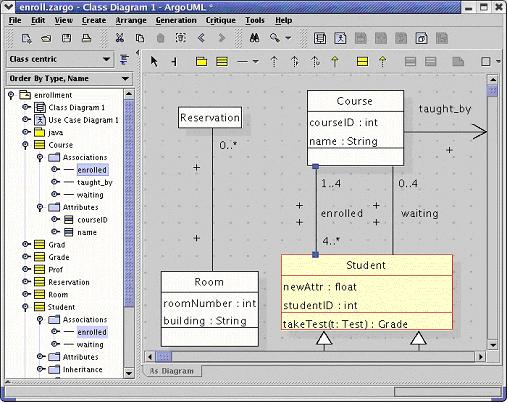Click the binoculars find icon
Screen dimensions: 508x404
click(x=255, y=38)
